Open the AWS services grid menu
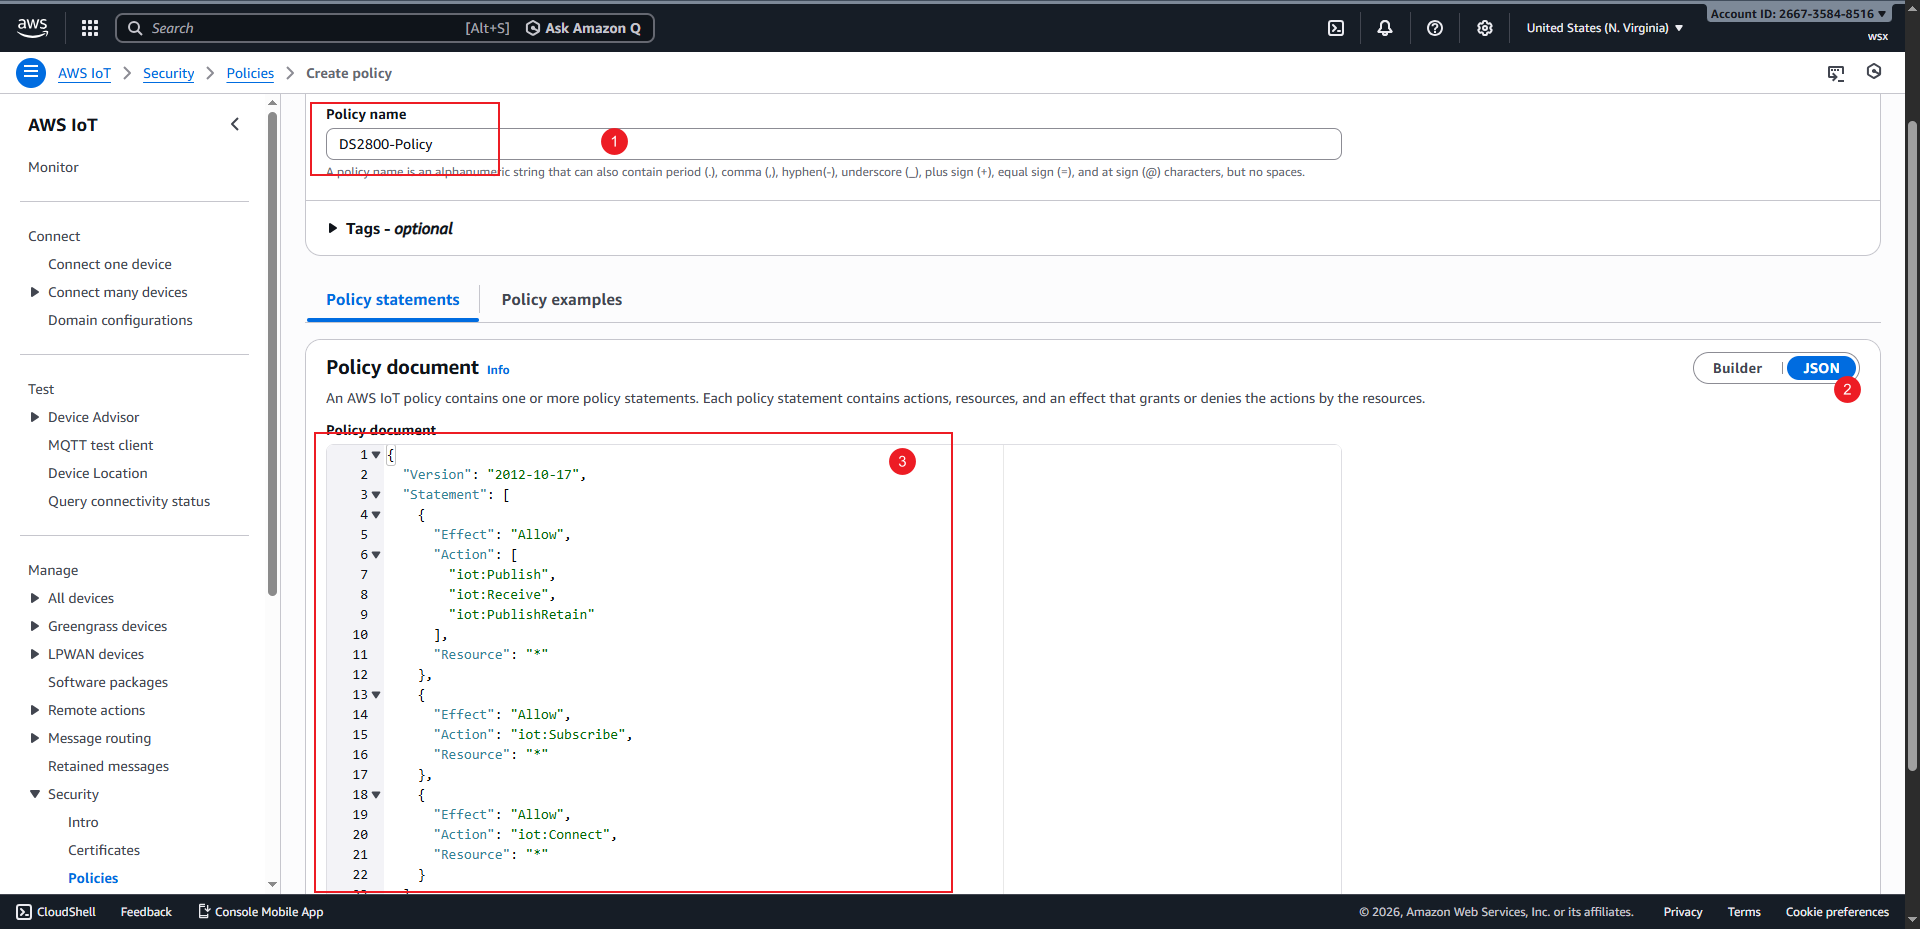The width and height of the screenshot is (1920, 929). pyautogui.click(x=90, y=28)
